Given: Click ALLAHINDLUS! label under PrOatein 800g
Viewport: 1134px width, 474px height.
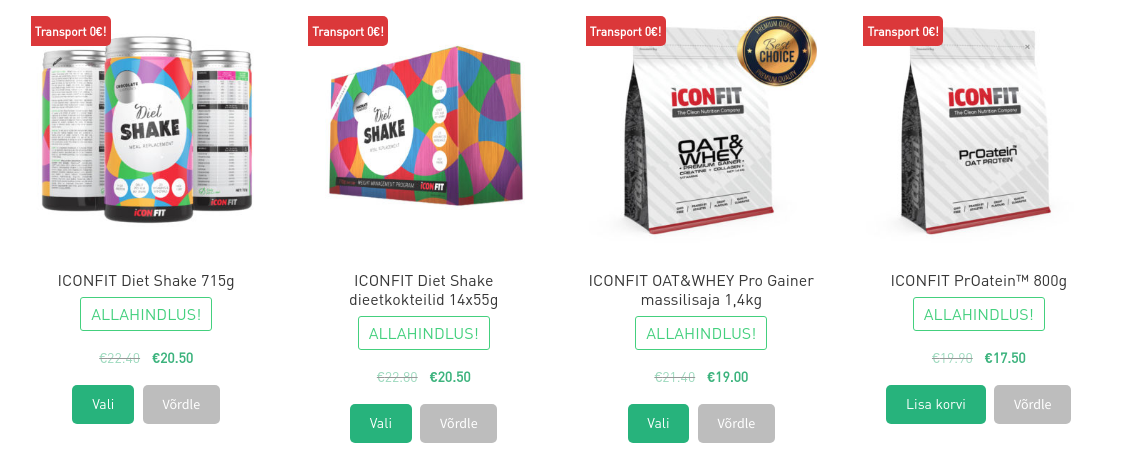Looking at the screenshot, I should pyautogui.click(x=979, y=314).
